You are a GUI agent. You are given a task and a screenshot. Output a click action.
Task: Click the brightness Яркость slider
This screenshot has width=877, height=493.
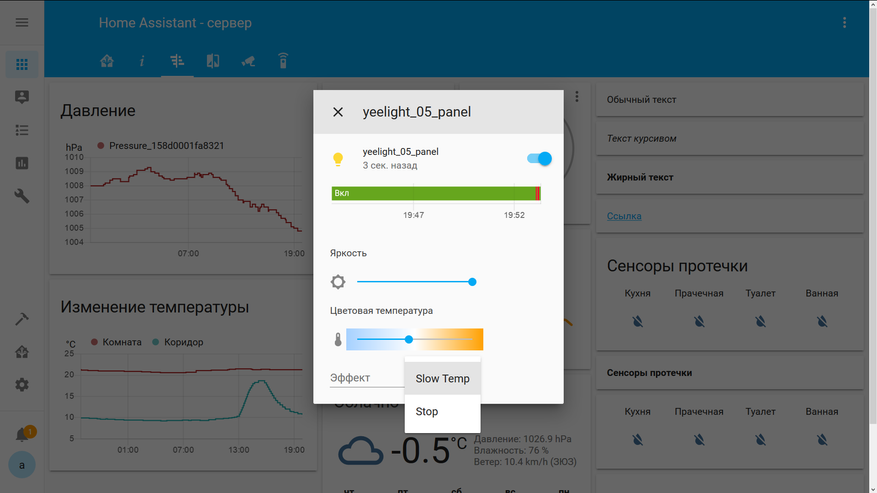pyautogui.click(x=417, y=282)
